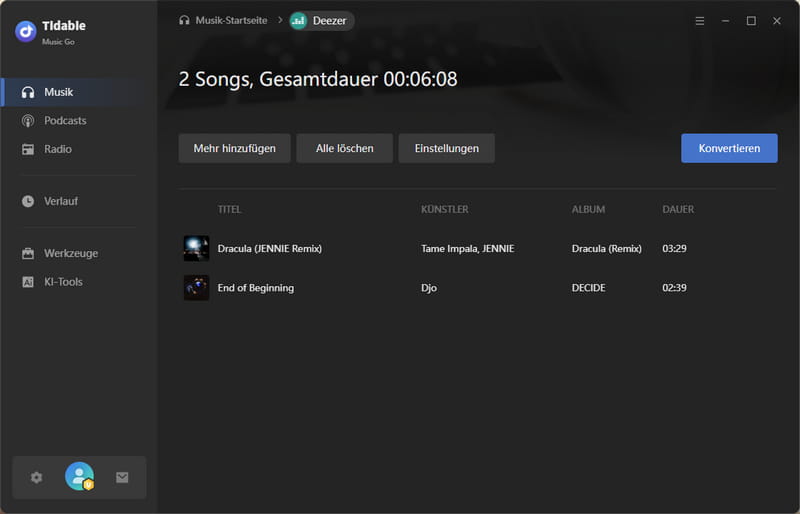The height and width of the screenshot is (514, 800).
Task: Open Einstellungen for conversion
Action: pyautogui.click(x=446, y=149)
